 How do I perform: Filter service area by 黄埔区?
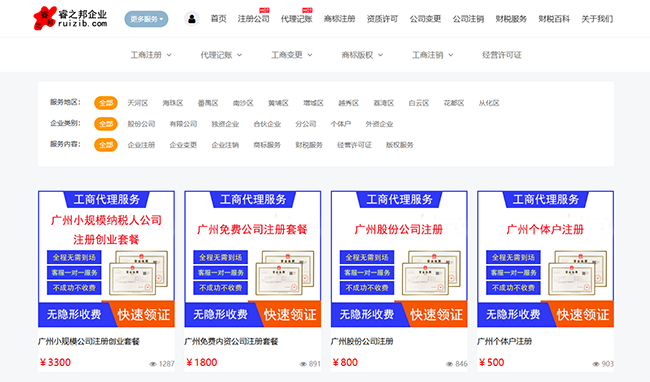(278, 103)
